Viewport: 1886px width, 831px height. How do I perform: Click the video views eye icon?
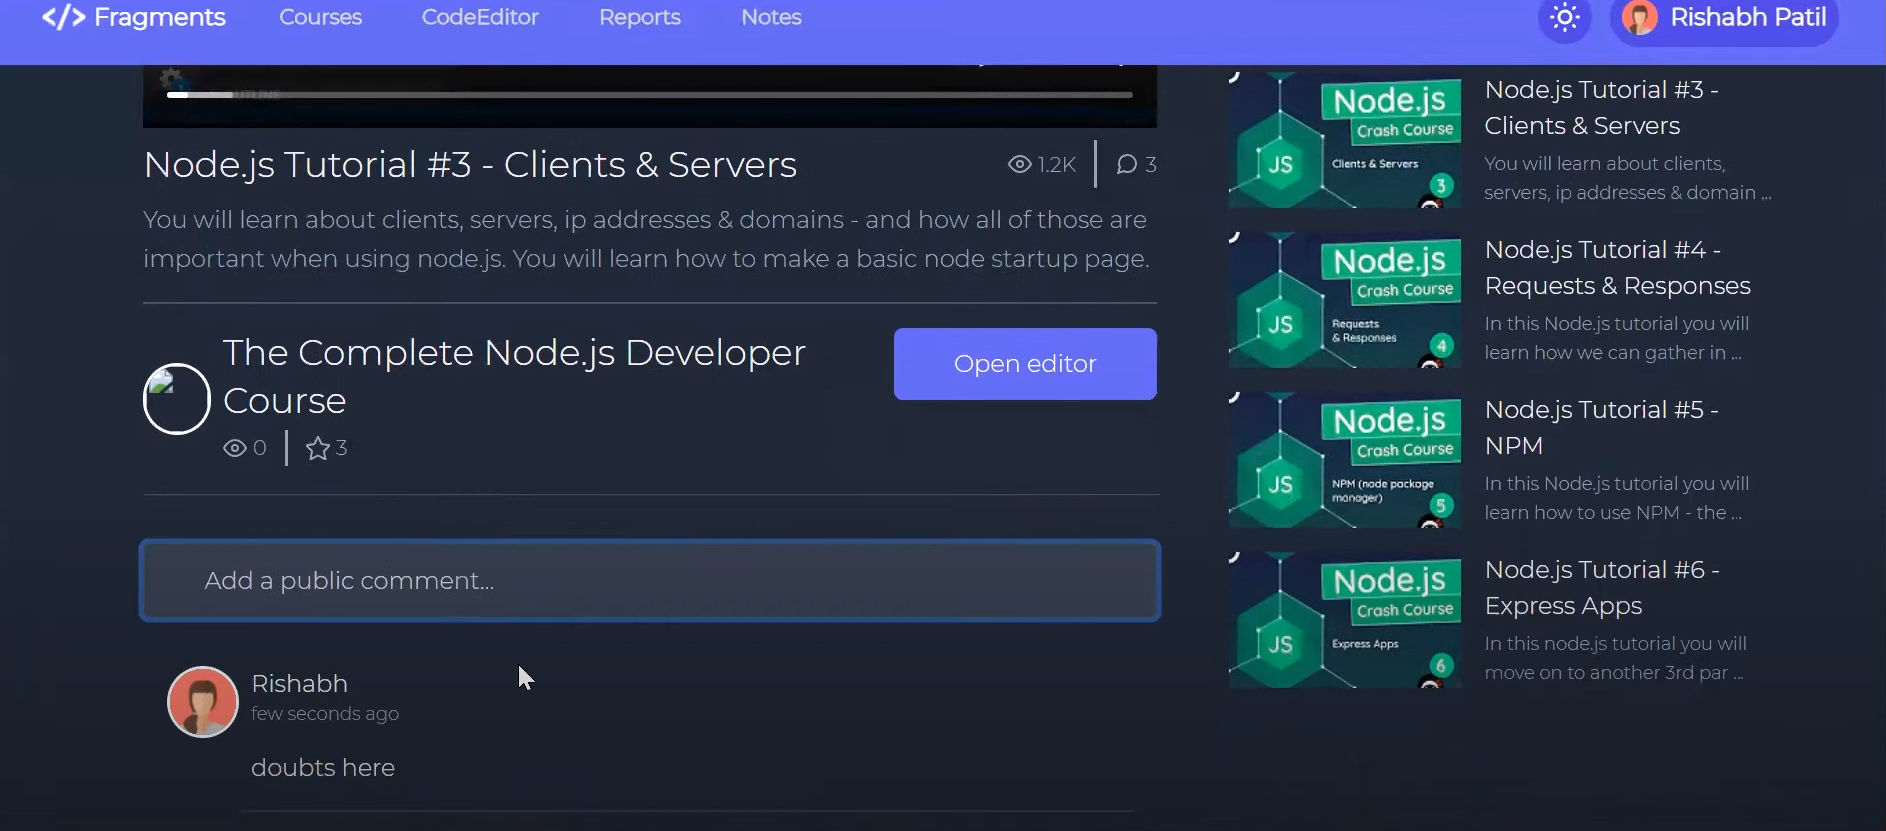(1019, 164)
